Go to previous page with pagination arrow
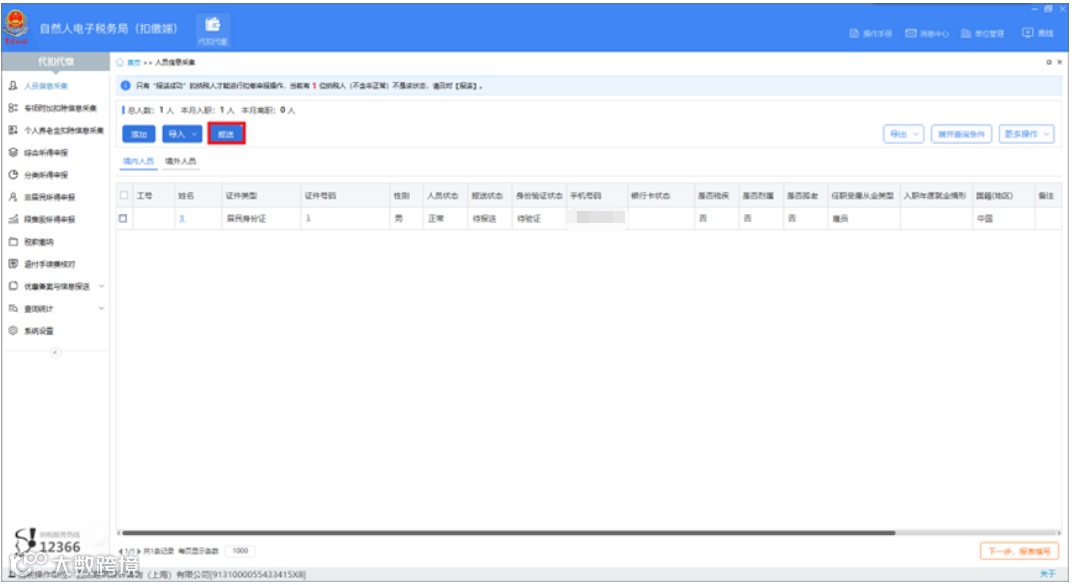The height and width of the screenshot is (585, 1072). coord(120,551)
